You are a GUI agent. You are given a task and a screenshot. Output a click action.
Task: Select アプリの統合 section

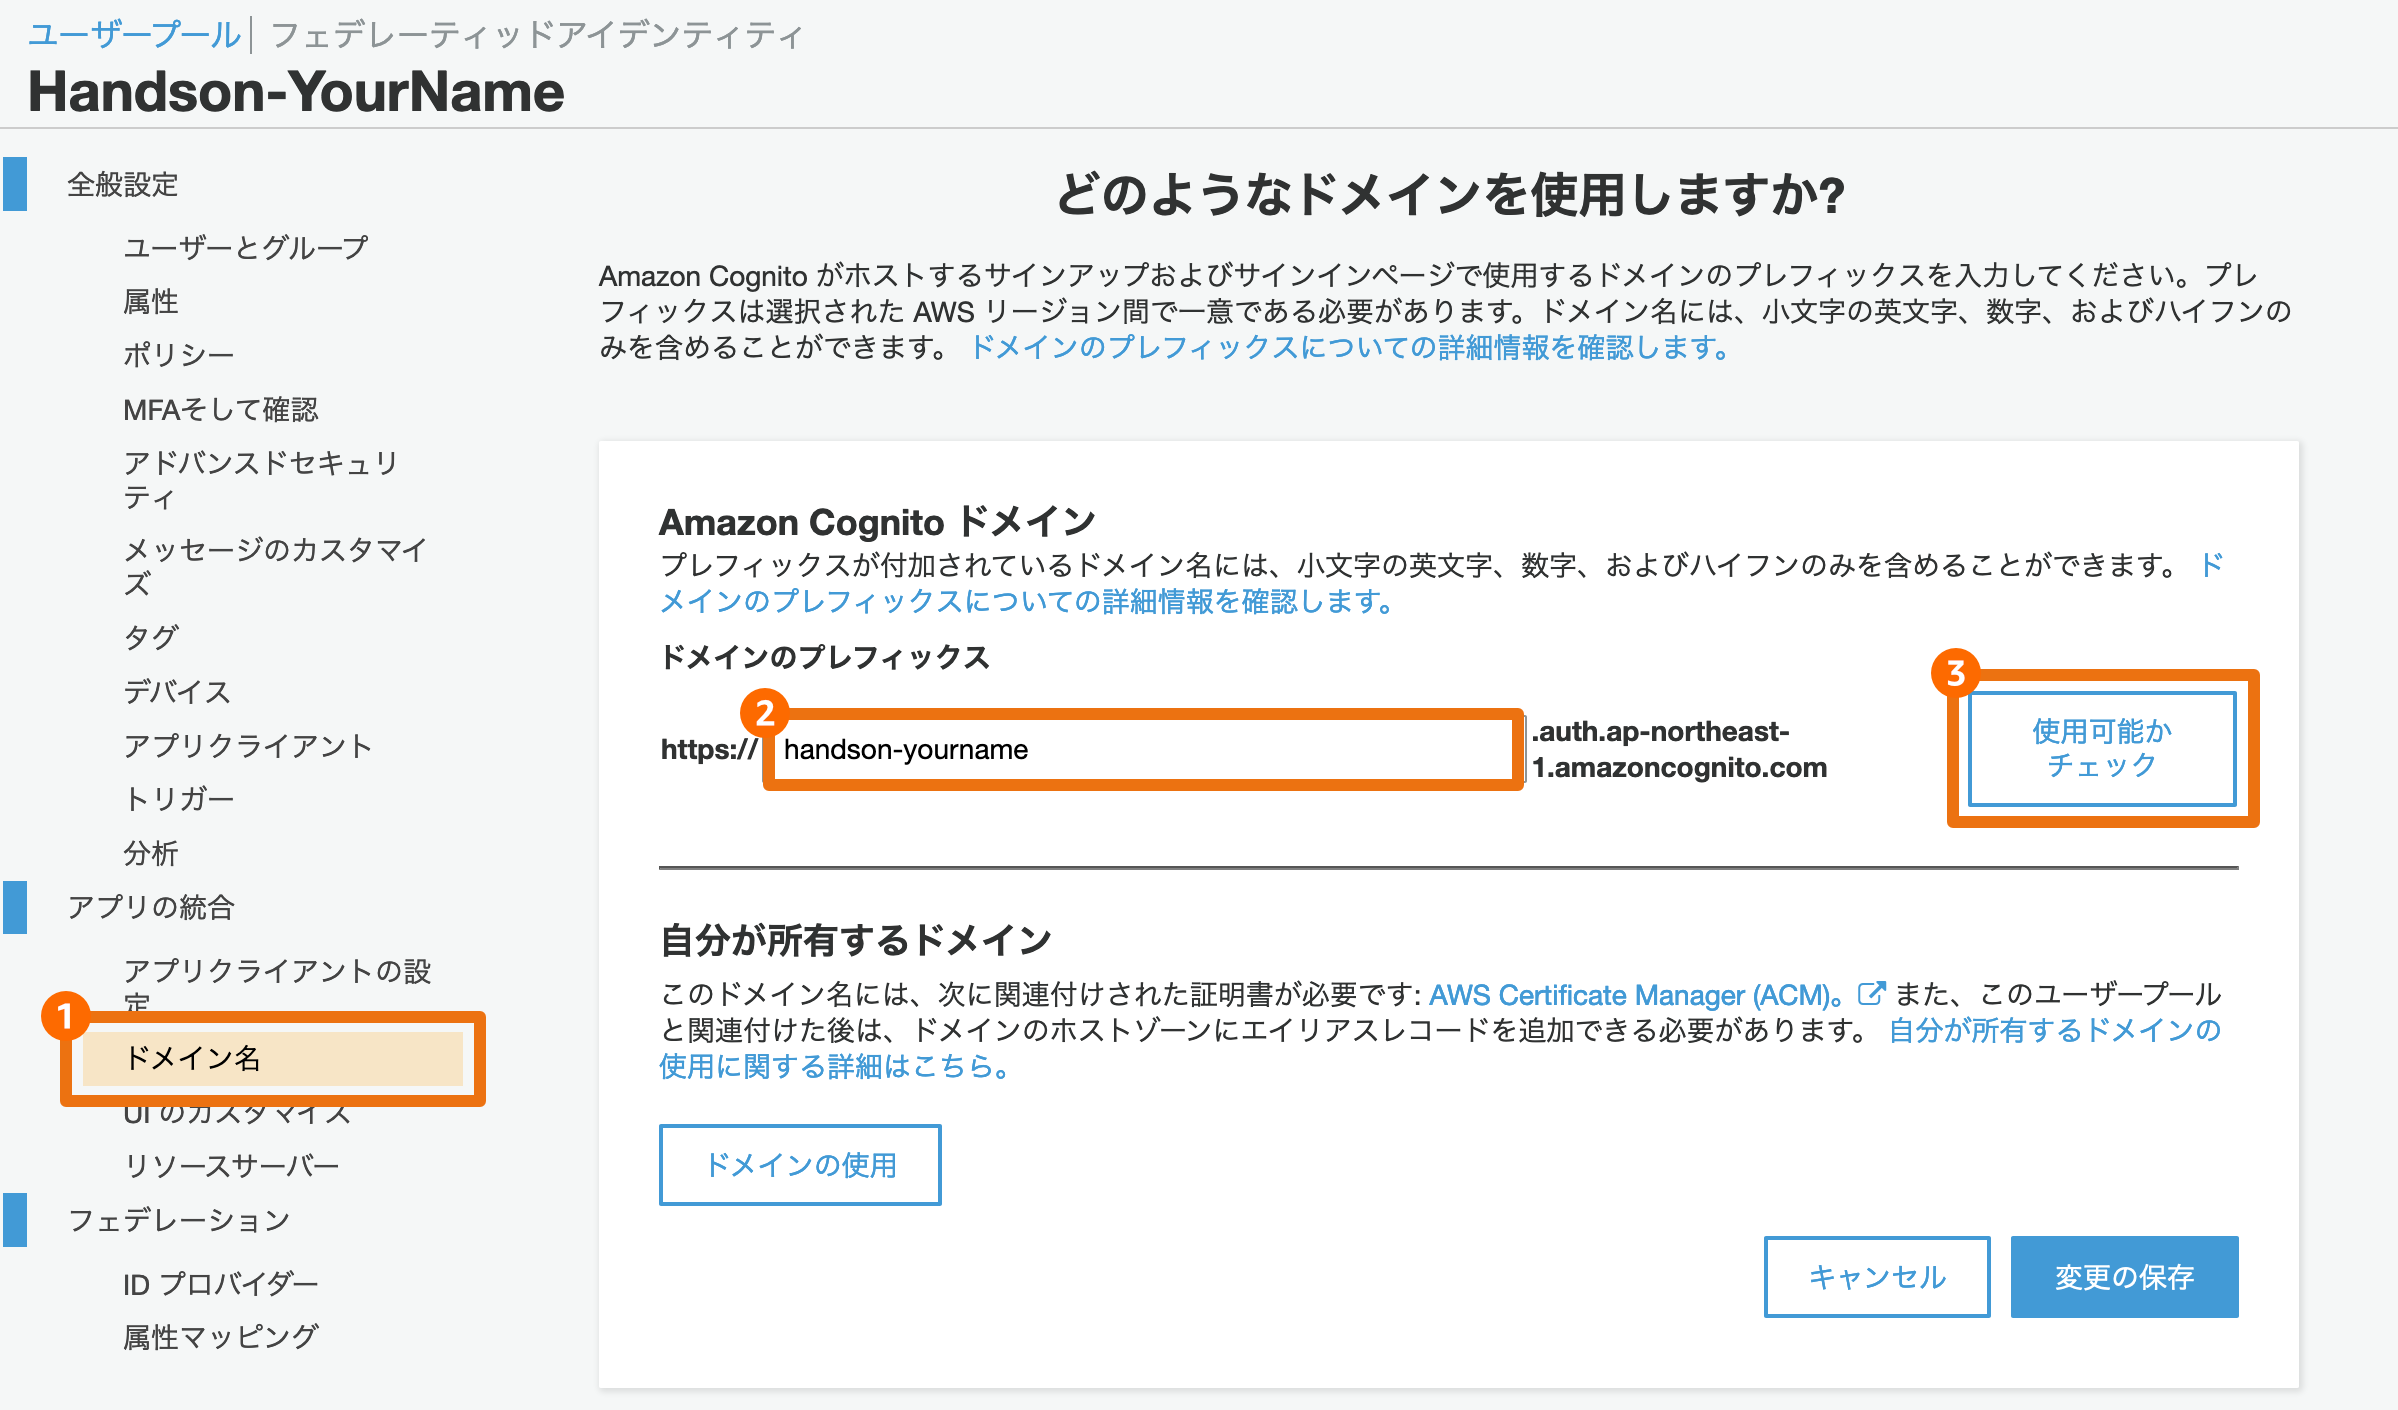[x=150, y=907]
